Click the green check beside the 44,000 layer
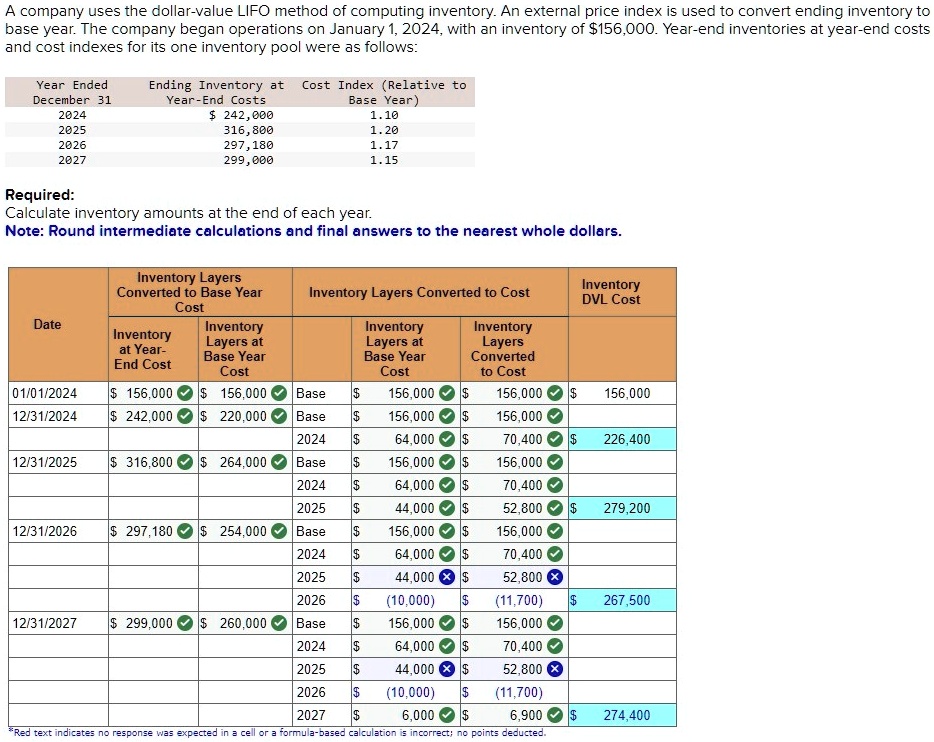Screen dimensions: 934x742 click(x=447, y=508)
